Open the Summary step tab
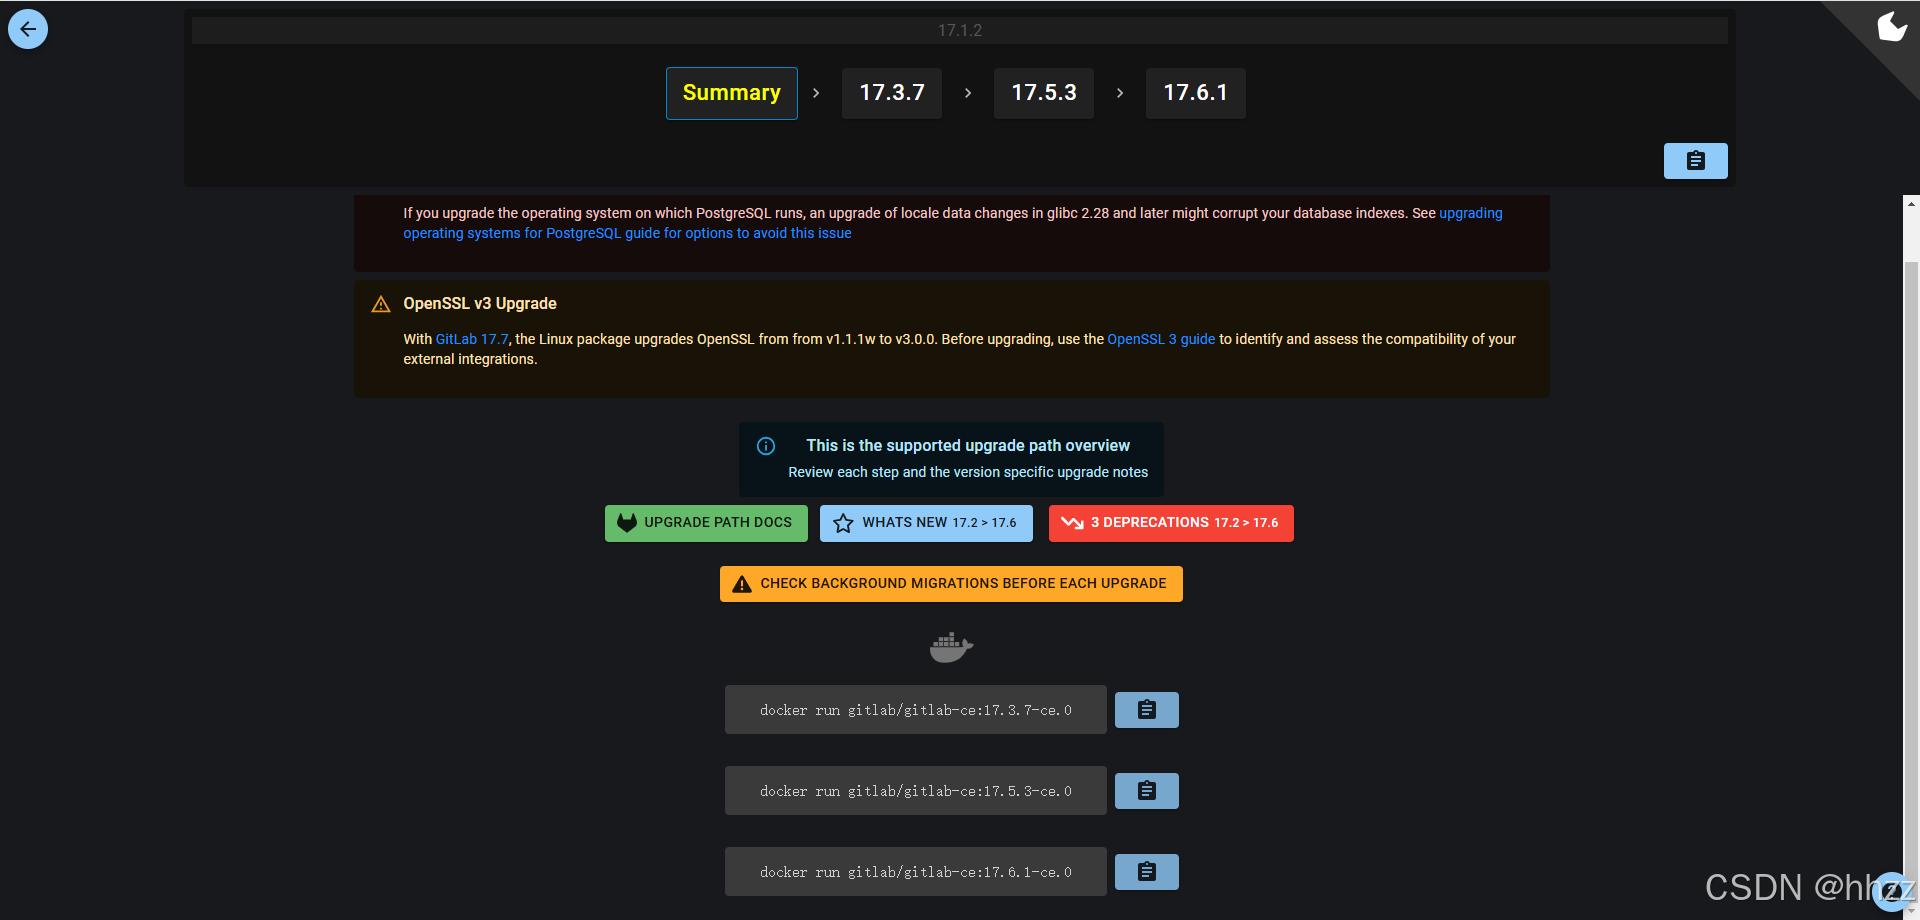Screen dimensions: 1920x920 [732, 93]
